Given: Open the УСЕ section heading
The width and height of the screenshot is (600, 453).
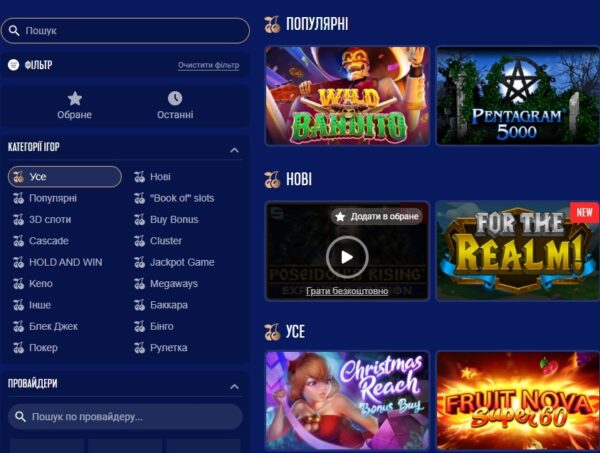Looking at the screenshot, I should click(x=295, y=331).
